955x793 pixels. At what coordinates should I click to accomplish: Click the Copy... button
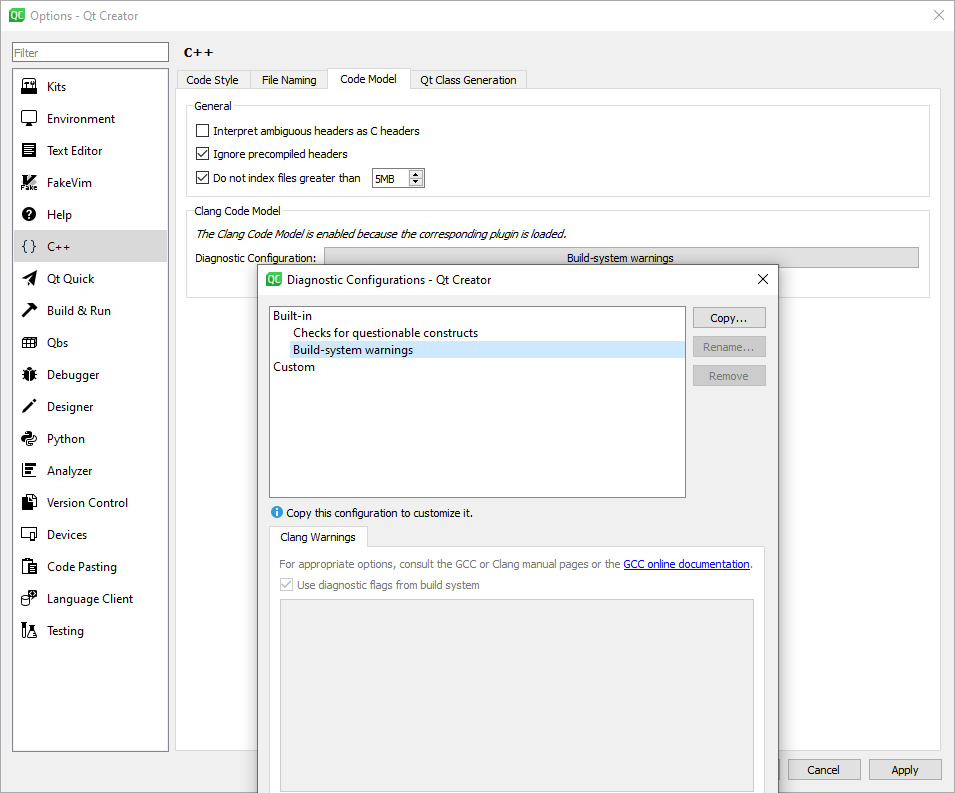click(x=728, y=318)
